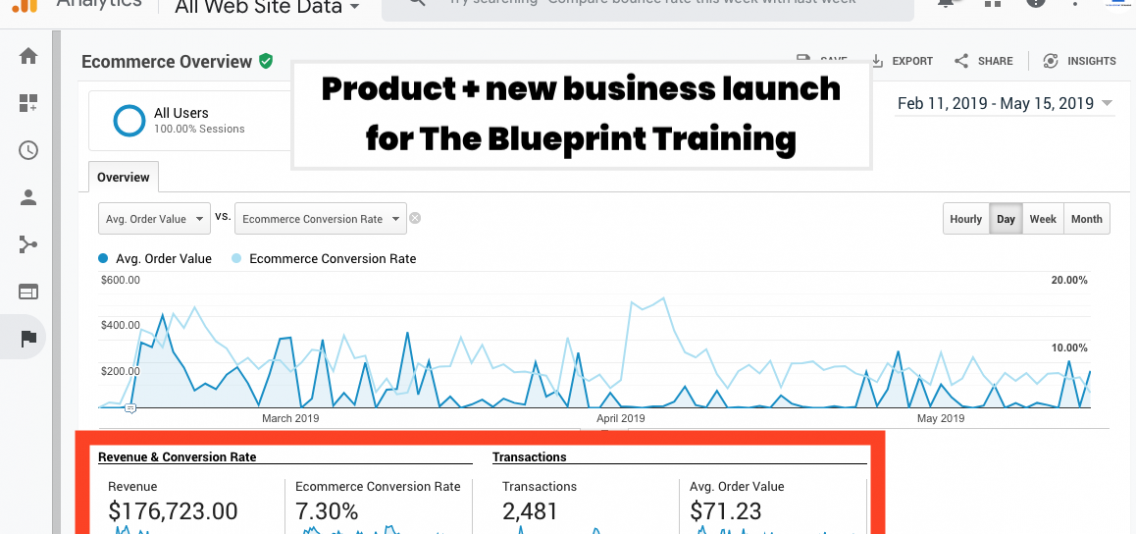Switch chart granularity to Week

pos(1043,218)
